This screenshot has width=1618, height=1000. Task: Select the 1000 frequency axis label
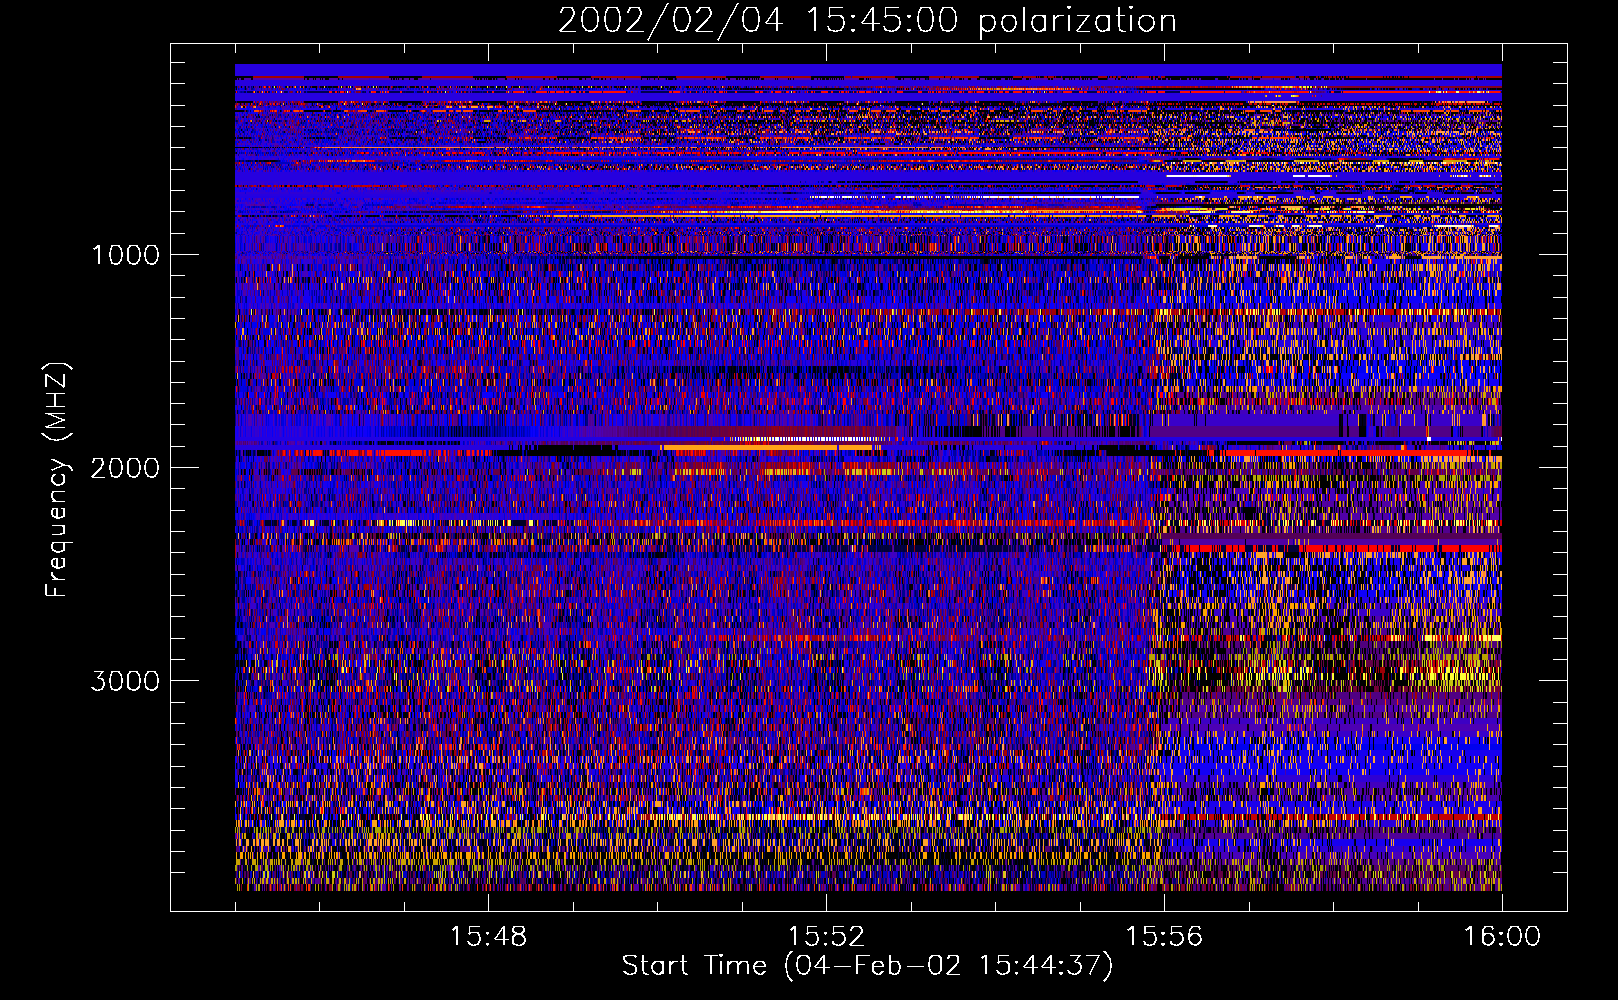pos(125,255)
